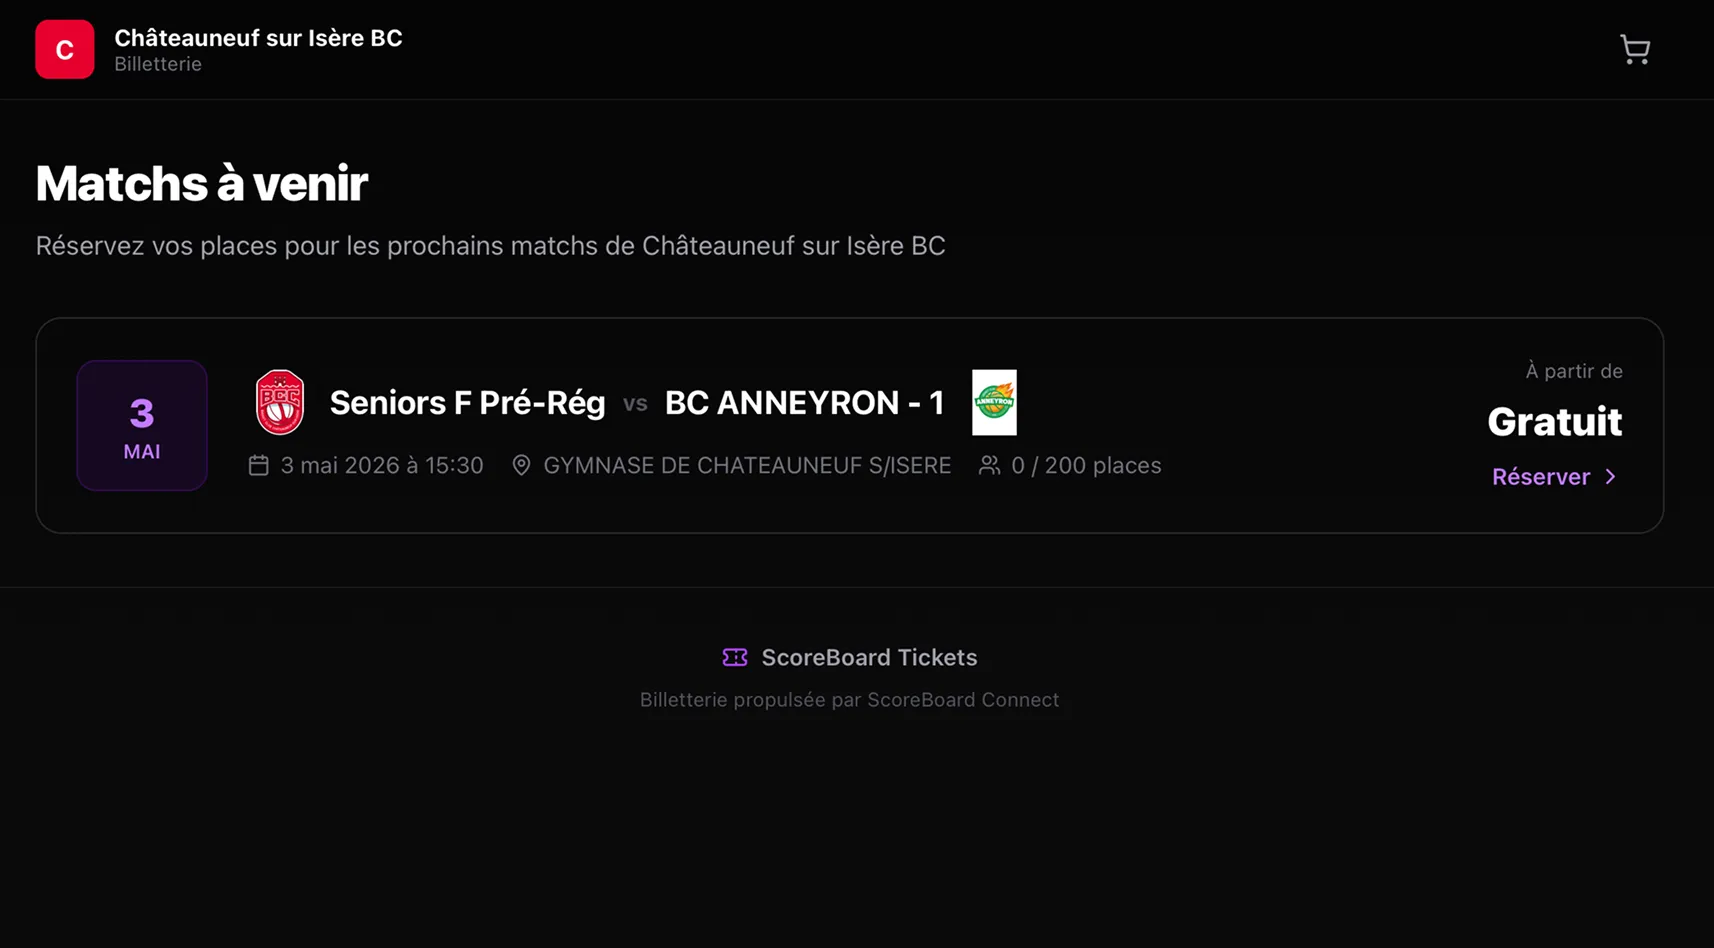Click the GYMNASE DE CHATEAUNEUF S/ISERE venue
This screenshot has height=948, width=1714.
tap(746, 466)
